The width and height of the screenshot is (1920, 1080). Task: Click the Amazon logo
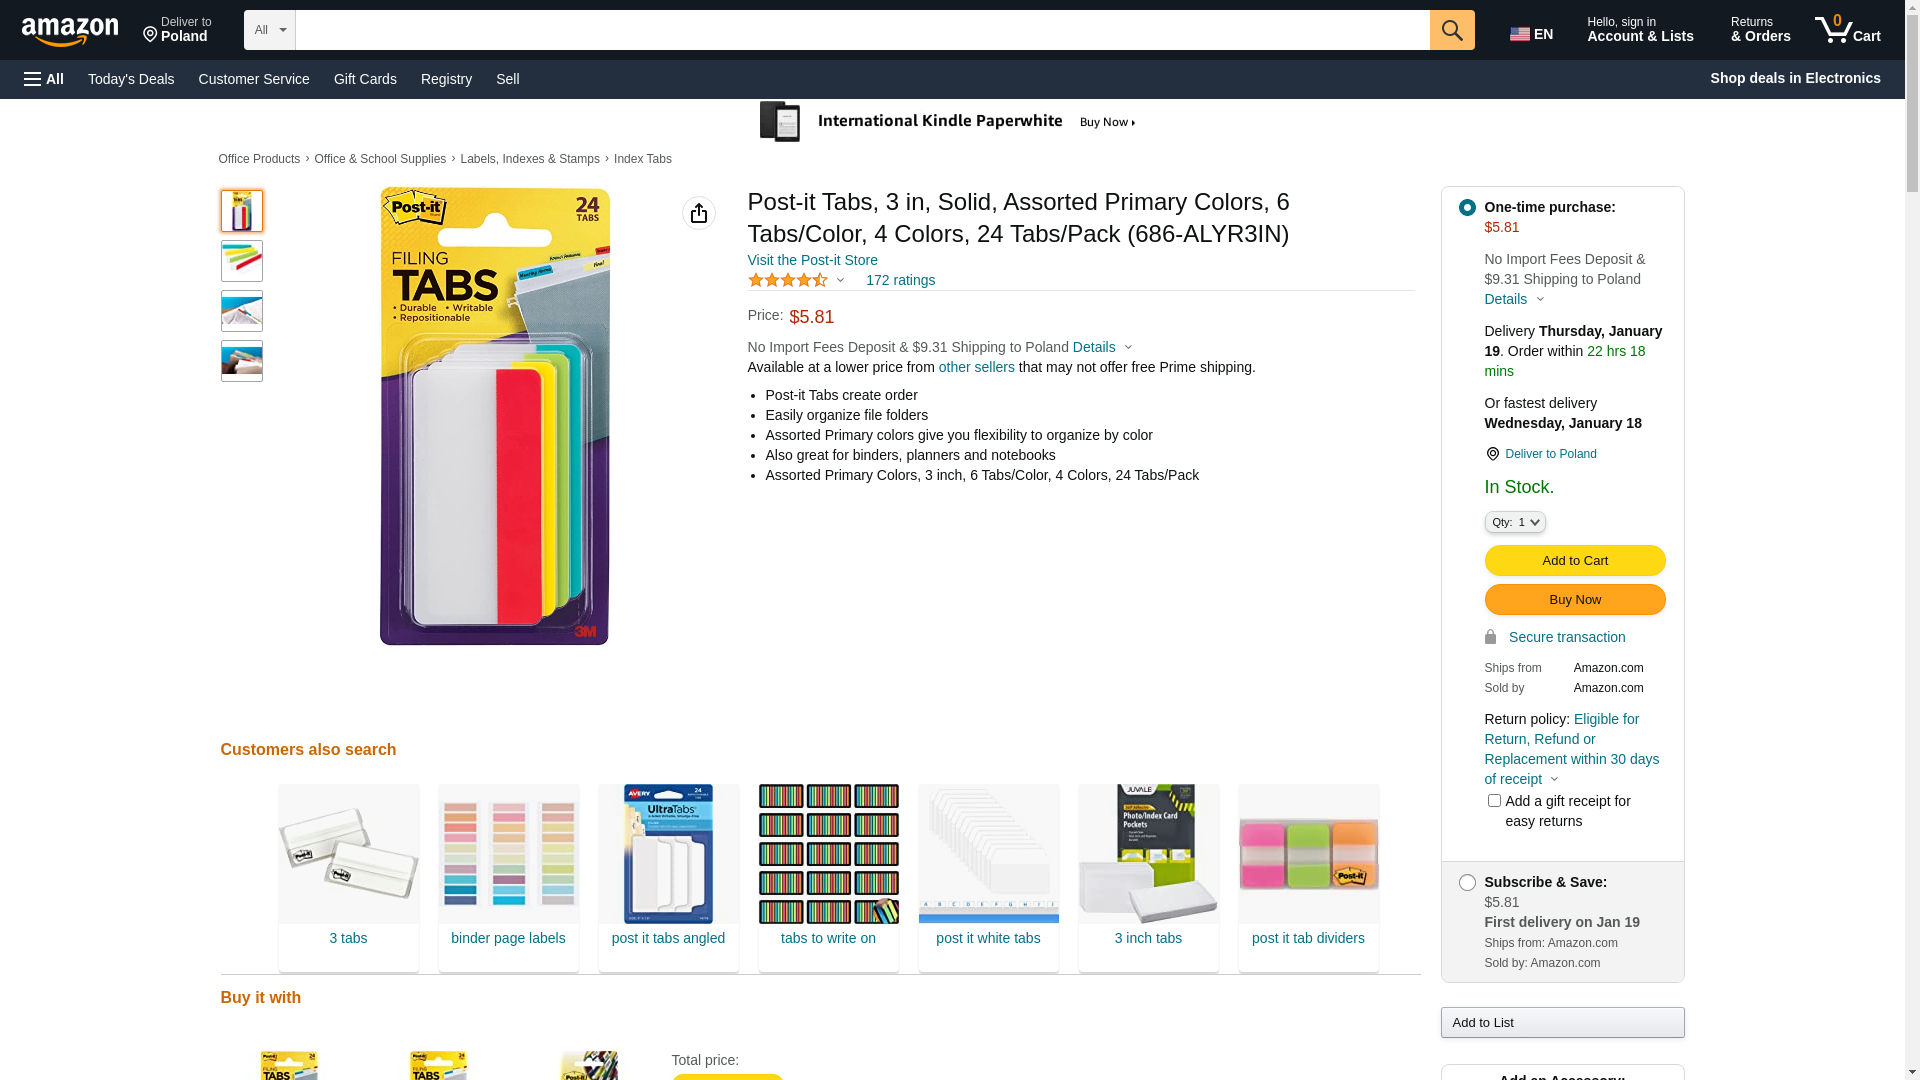(x=70, y=32)
